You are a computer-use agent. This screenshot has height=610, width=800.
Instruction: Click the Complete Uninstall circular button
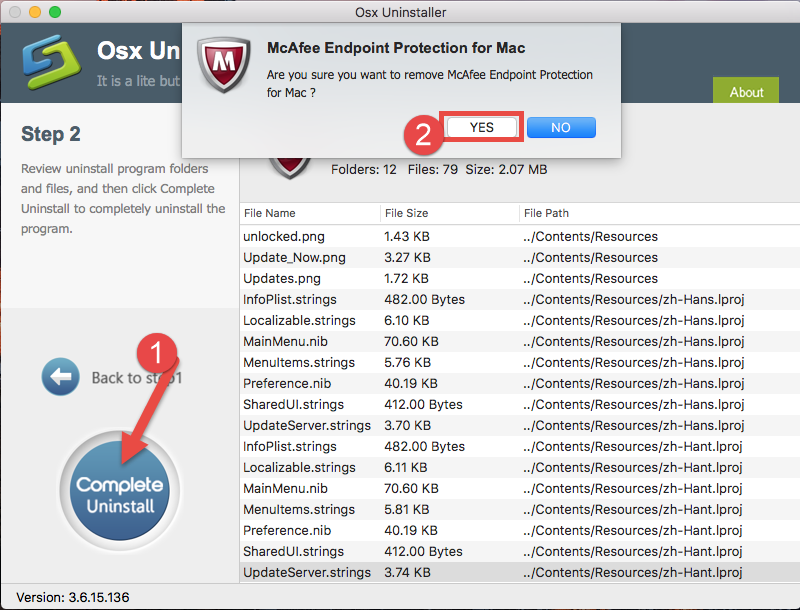(119, 491)
